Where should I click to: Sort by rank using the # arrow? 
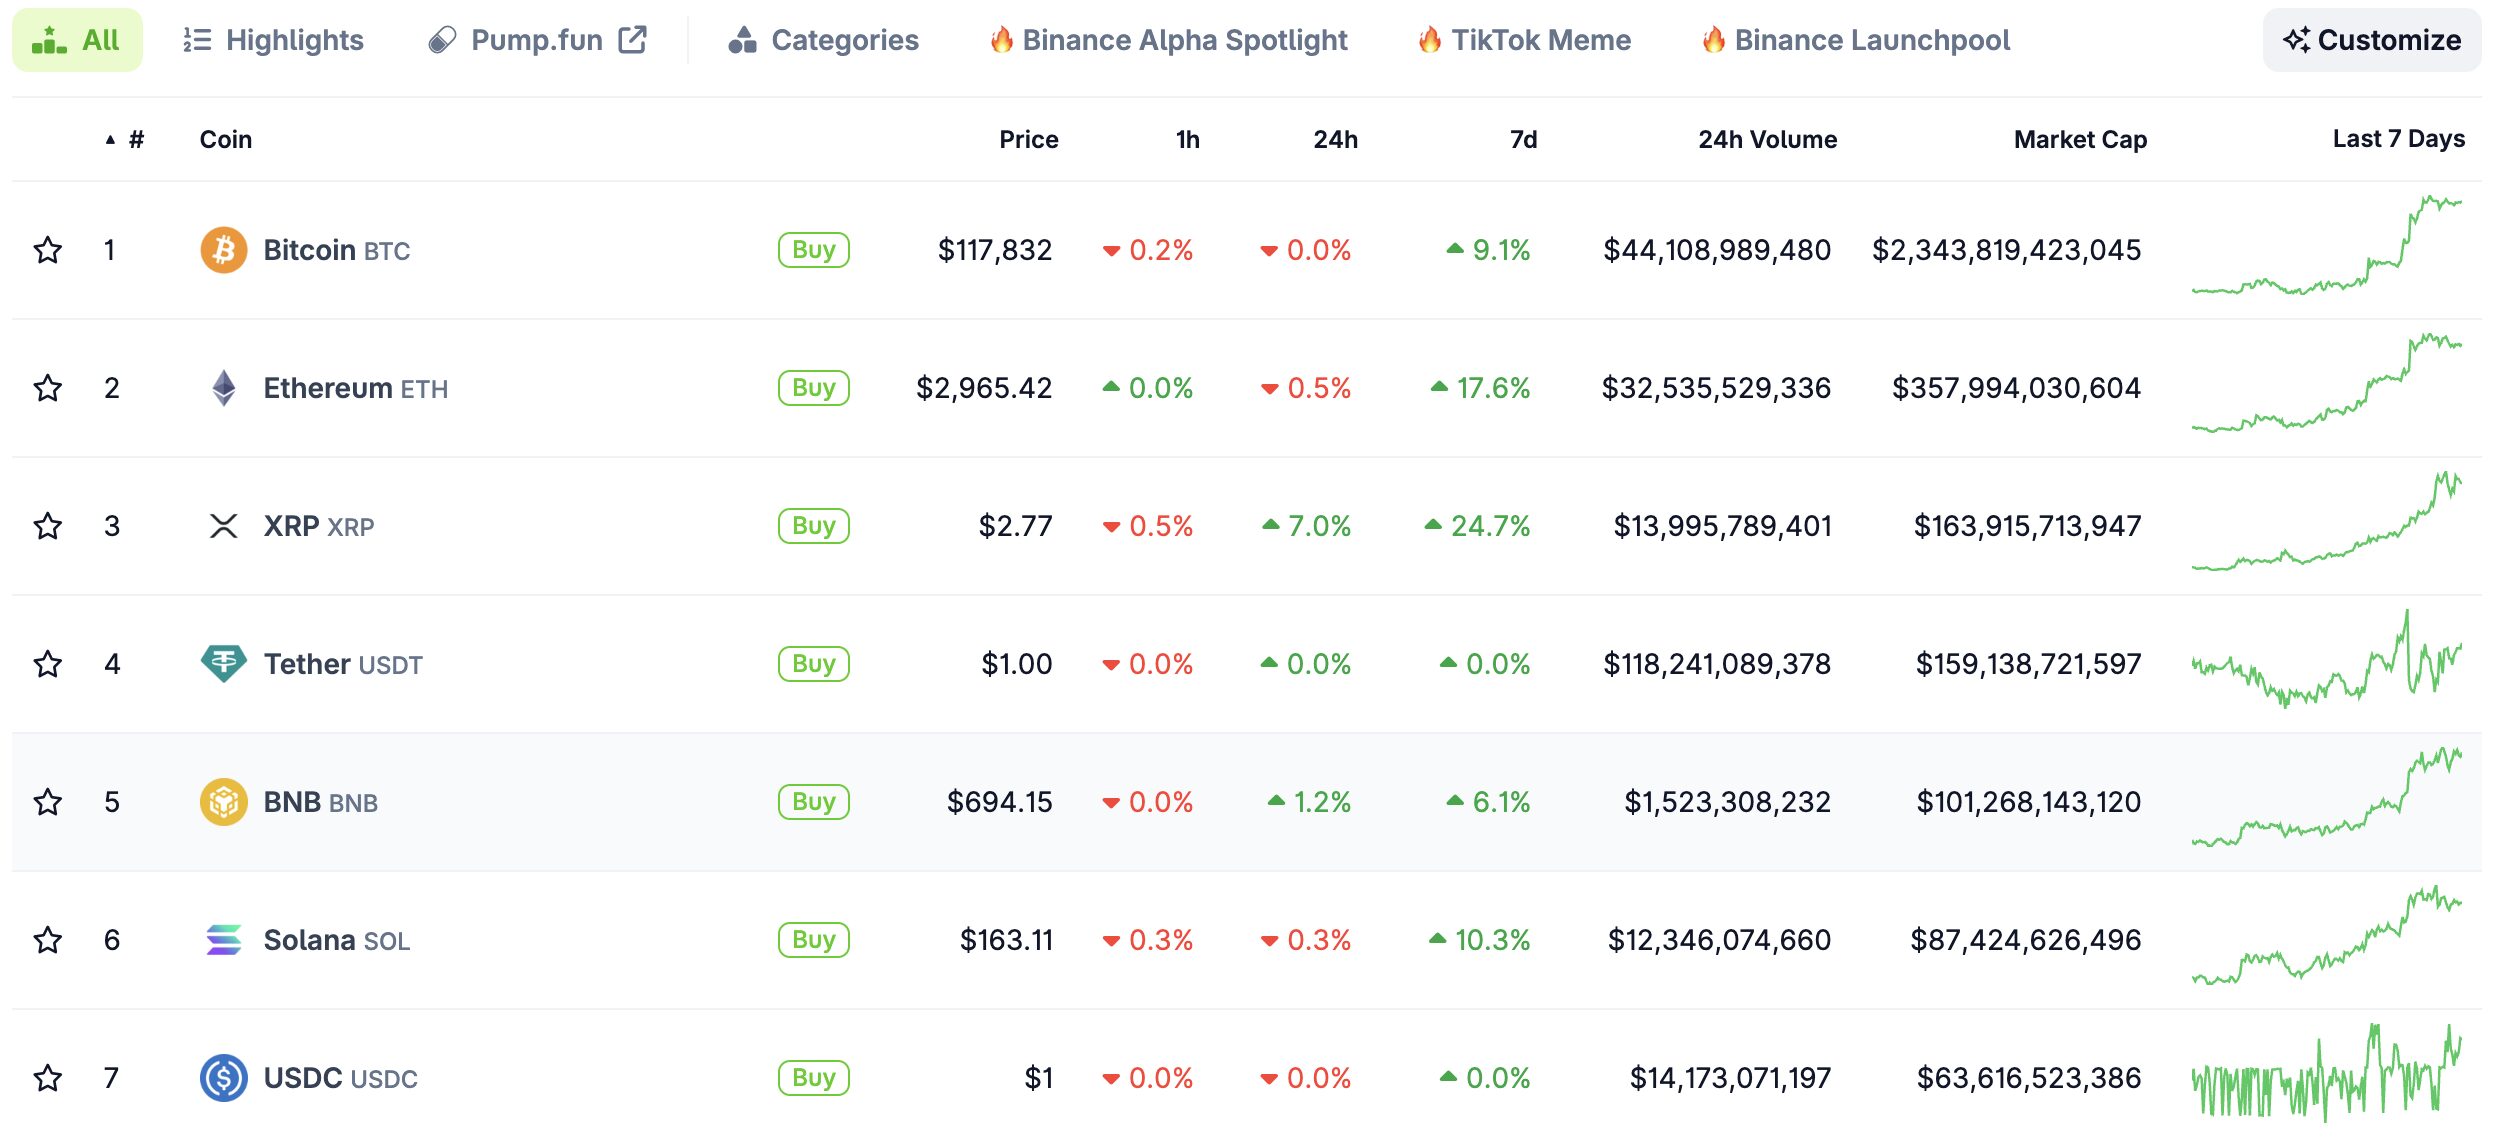click(125, 140)
